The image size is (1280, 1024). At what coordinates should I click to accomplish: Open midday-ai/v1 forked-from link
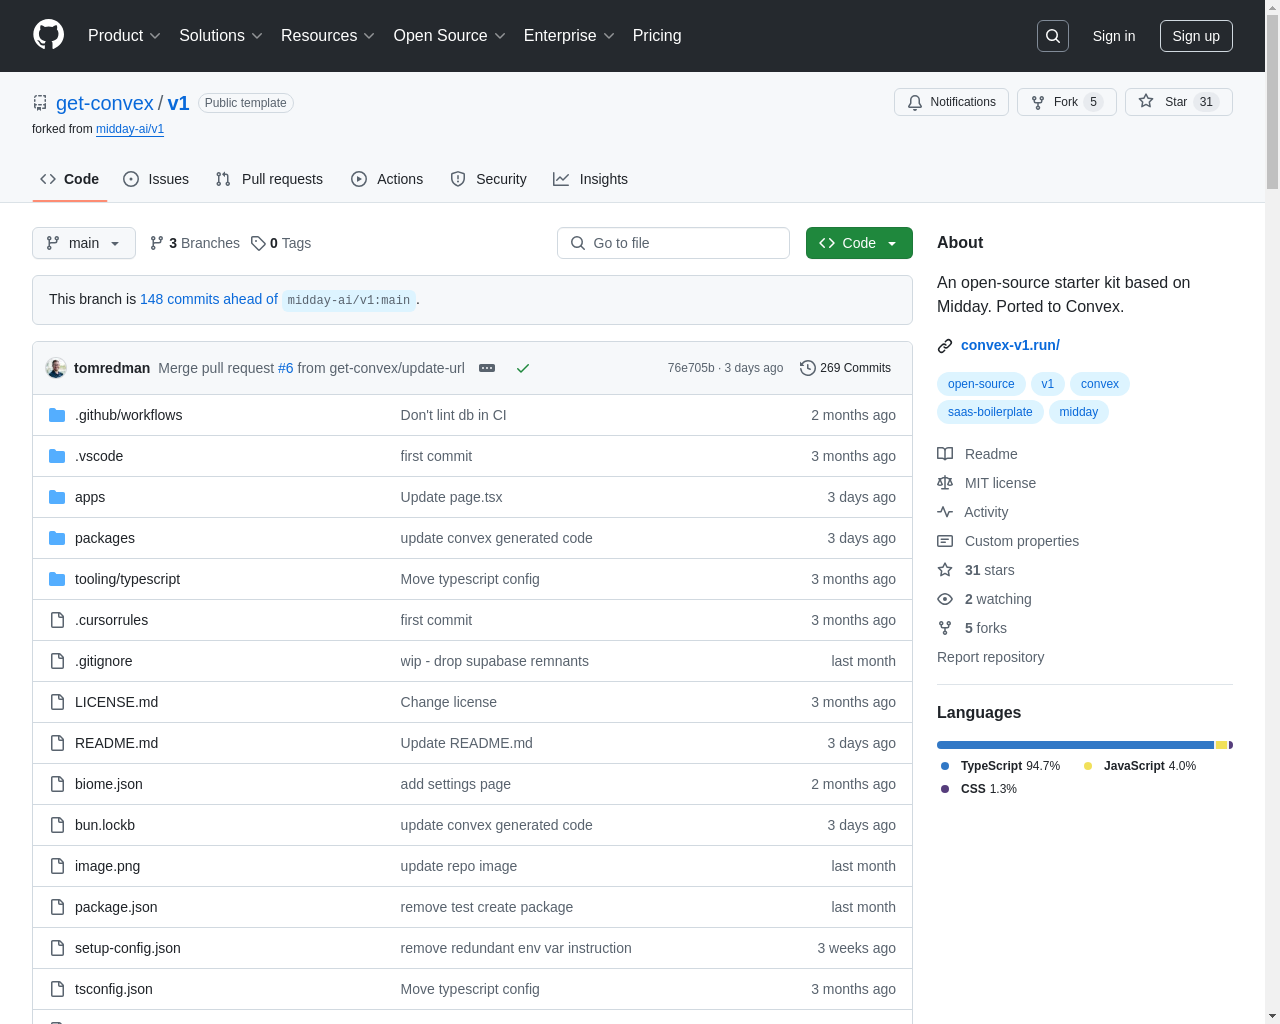pos(130,129)
